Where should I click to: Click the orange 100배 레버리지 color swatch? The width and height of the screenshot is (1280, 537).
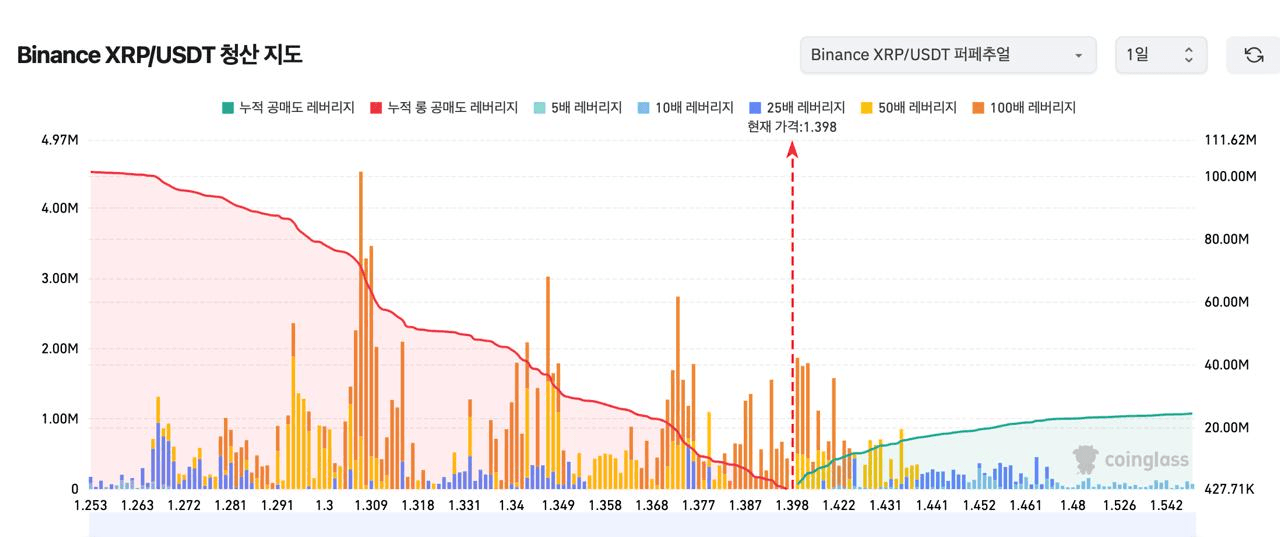tap(978, 108)
